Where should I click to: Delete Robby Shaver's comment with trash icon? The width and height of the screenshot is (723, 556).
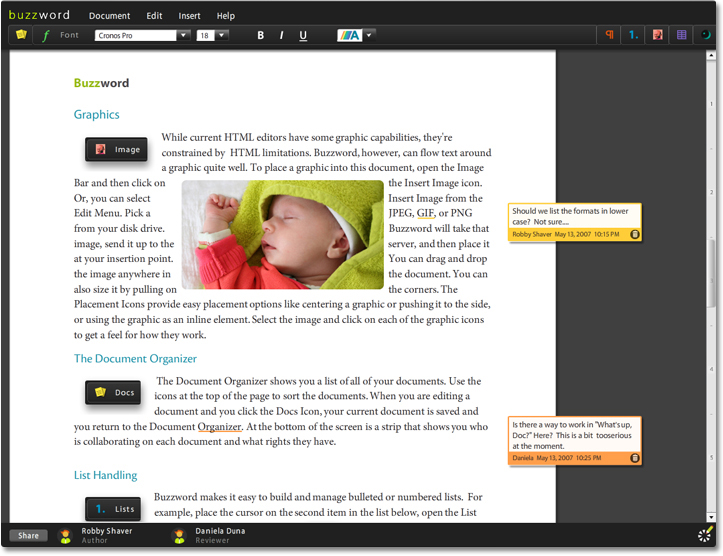634,234
